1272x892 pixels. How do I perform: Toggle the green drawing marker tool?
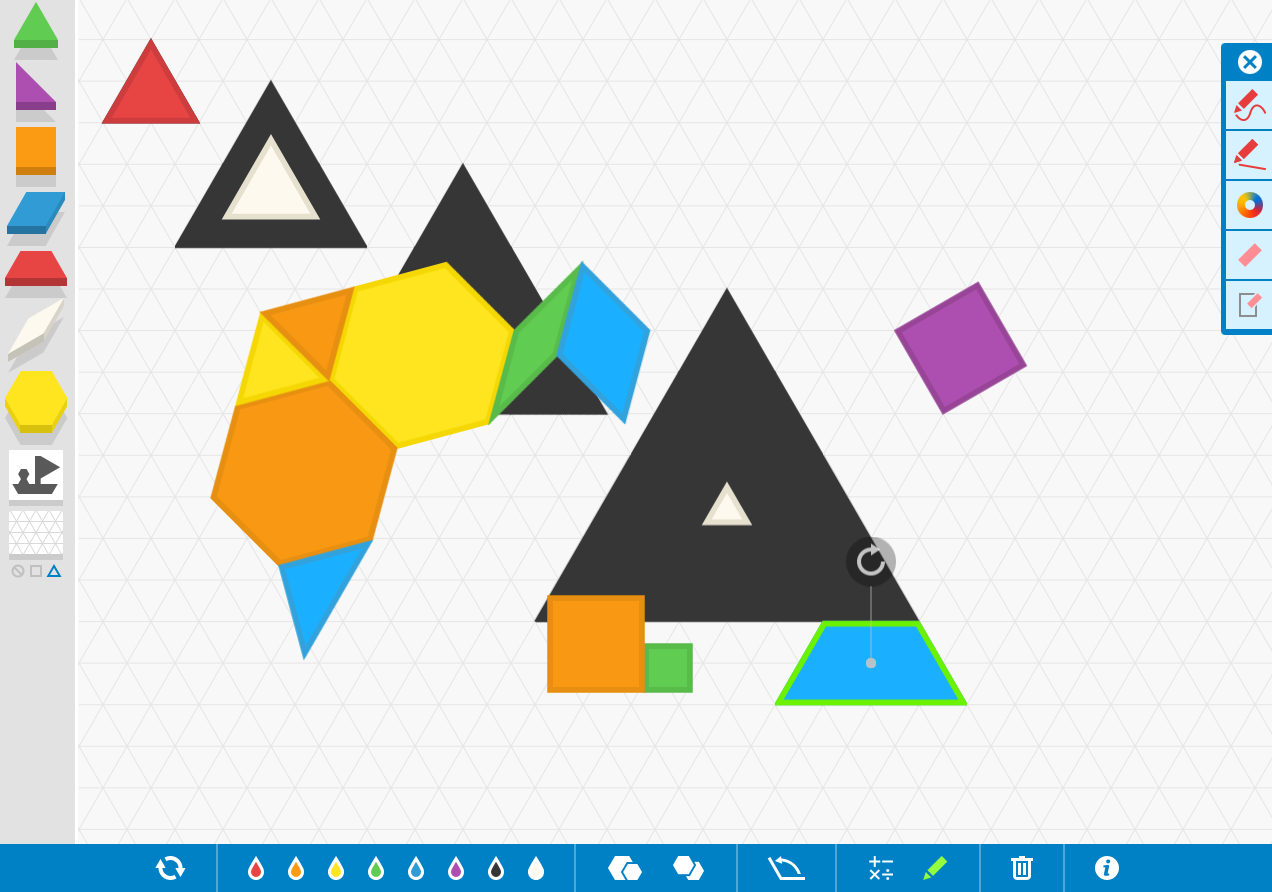pos(935,868)
